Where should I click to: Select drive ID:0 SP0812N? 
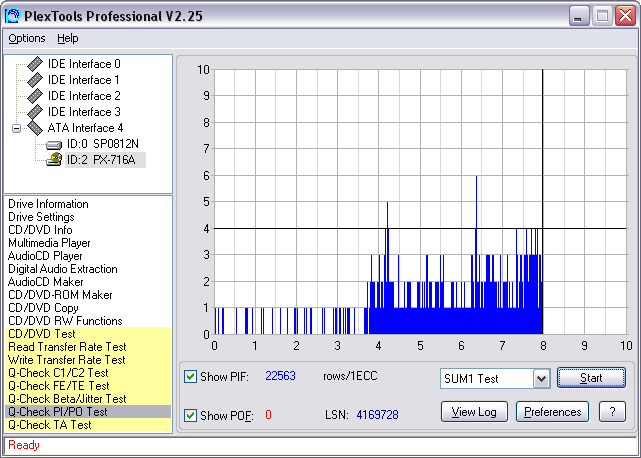click(103, 144)
